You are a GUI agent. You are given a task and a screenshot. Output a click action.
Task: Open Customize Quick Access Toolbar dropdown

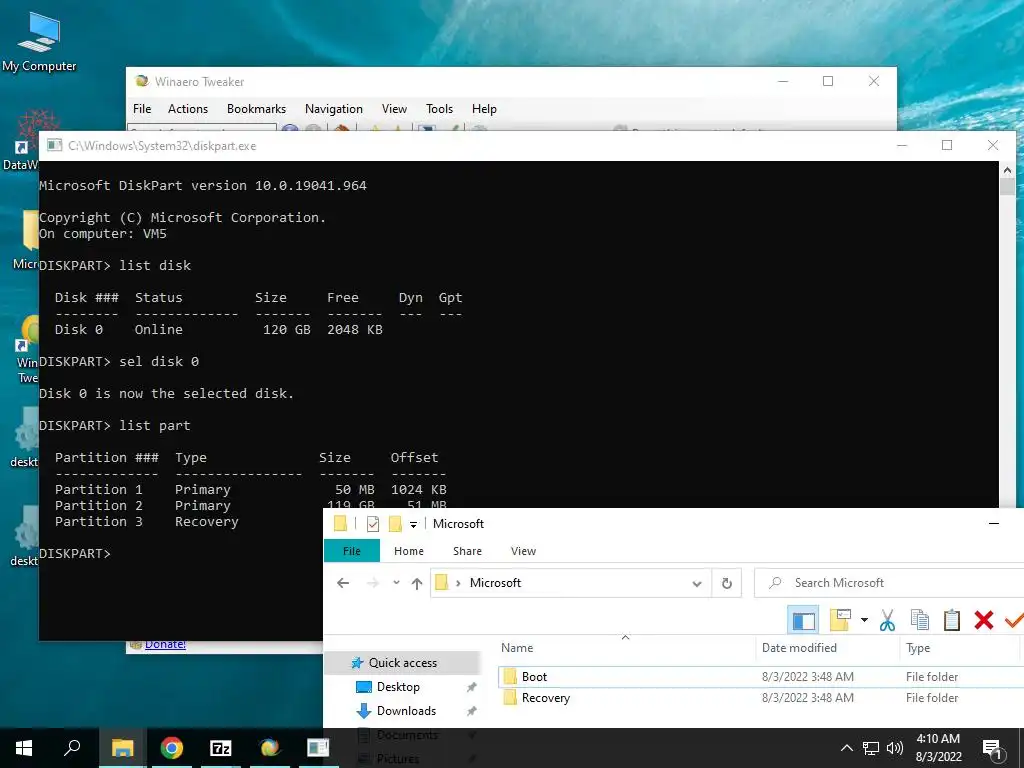pos(413,524)
